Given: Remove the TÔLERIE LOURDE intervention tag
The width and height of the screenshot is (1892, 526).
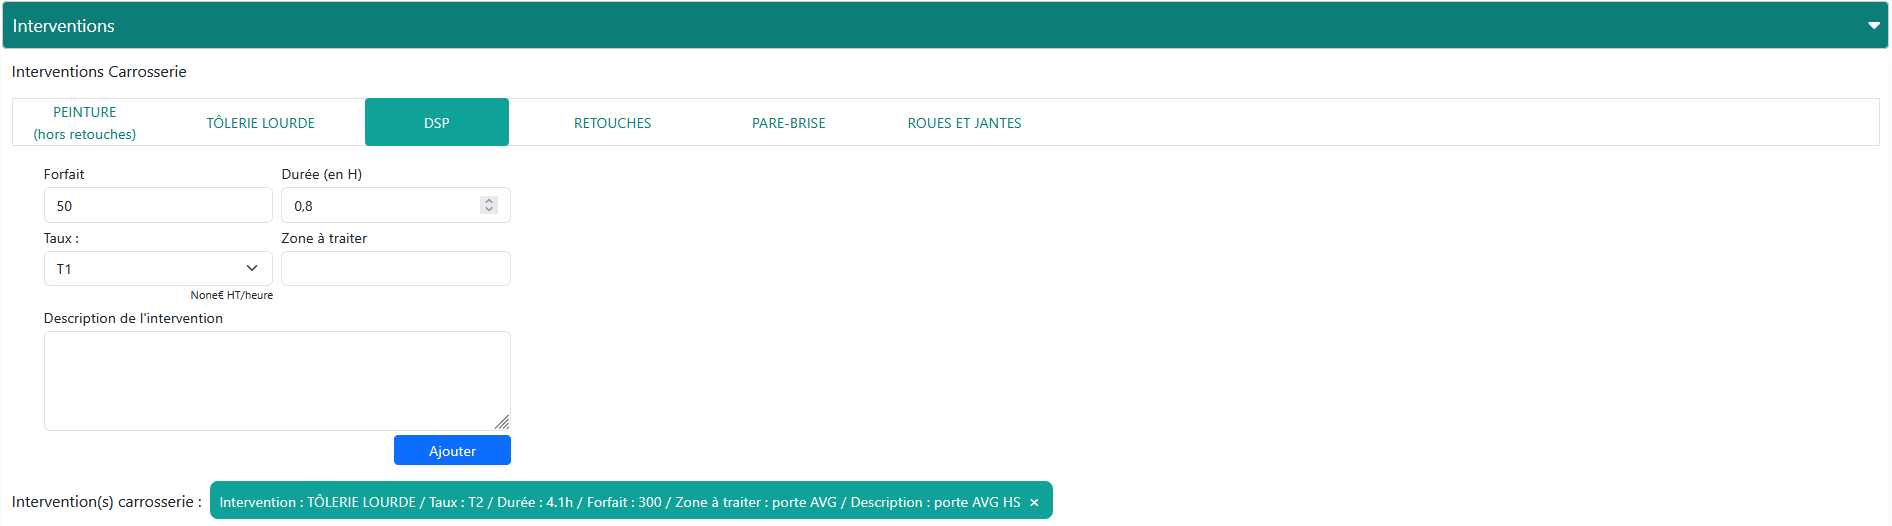Looking at the screenshot, I should tap(1034, 503).
